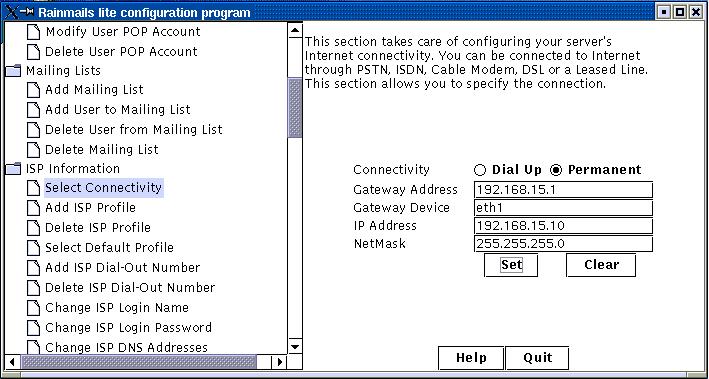Click the horizontal scrollbar left arrow
Image resolution: width=709 pixels, height=379 pixels.
(x=12, y=362)
